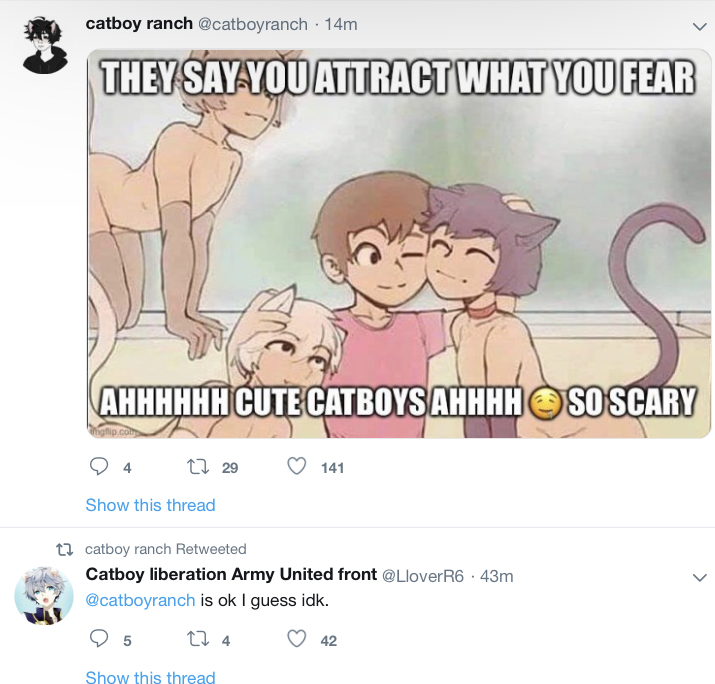Retweet the catboy ranch meme tweet
This screenshot has height=684, width=715.
[198, 467]
